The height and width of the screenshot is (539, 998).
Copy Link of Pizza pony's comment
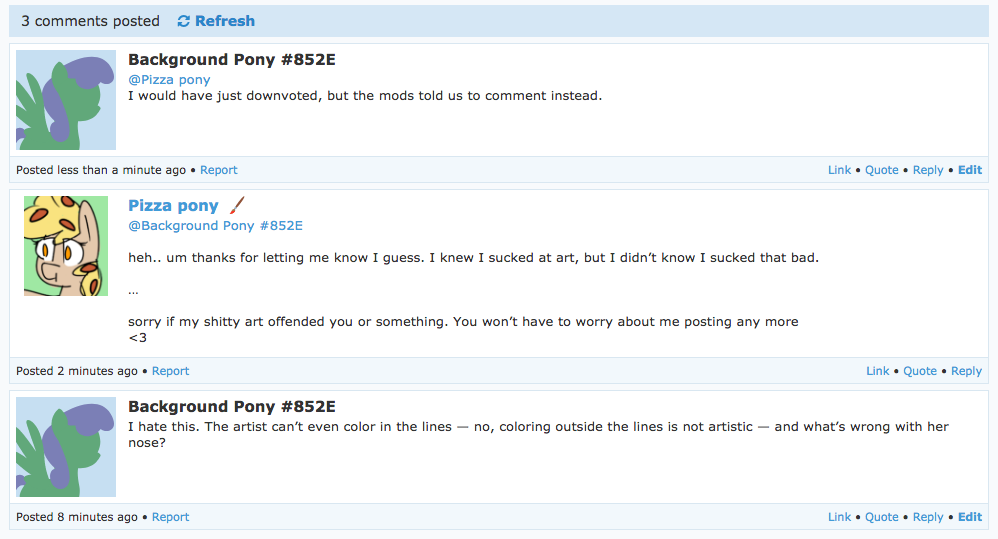pyautogui.click(x=877, y=371)
